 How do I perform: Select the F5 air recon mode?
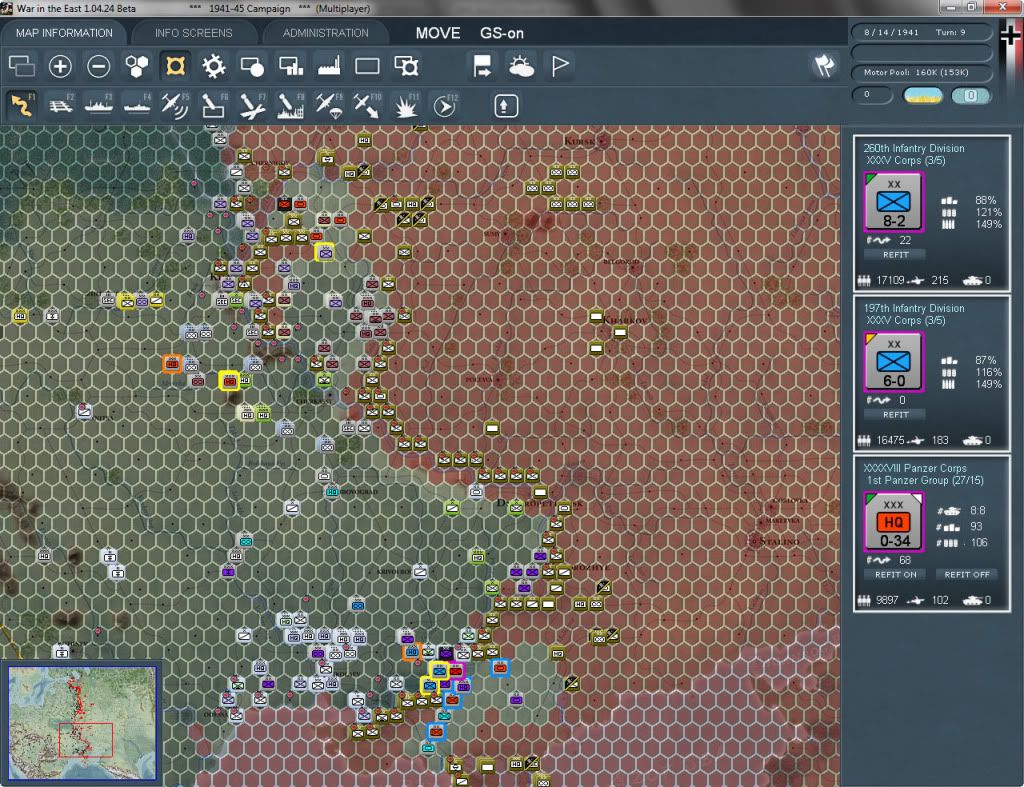[175, 105]
